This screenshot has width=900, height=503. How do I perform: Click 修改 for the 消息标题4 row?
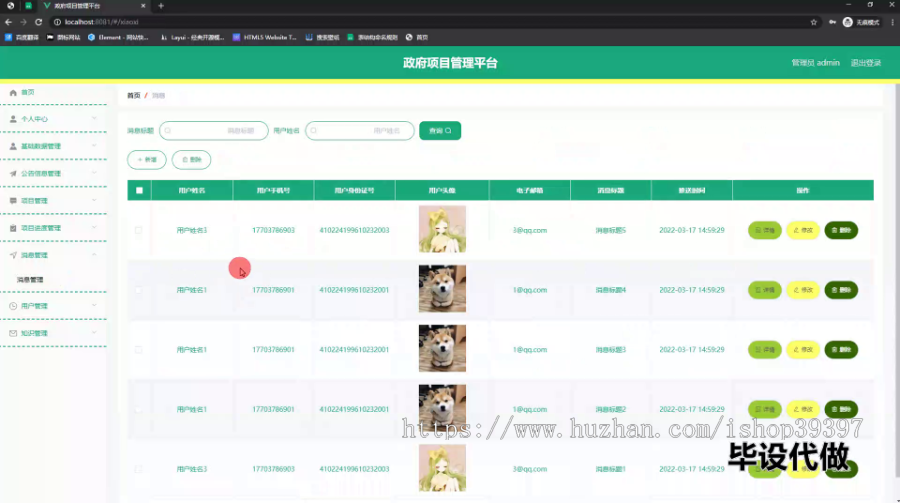803,290
